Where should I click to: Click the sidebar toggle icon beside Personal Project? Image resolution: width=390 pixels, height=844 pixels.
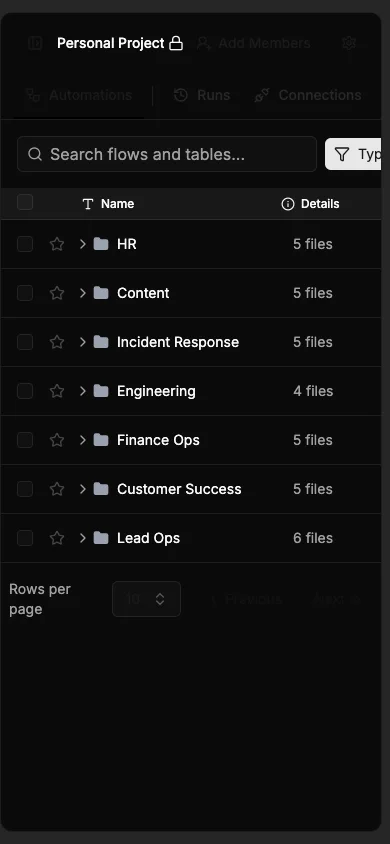click(35, 43)
